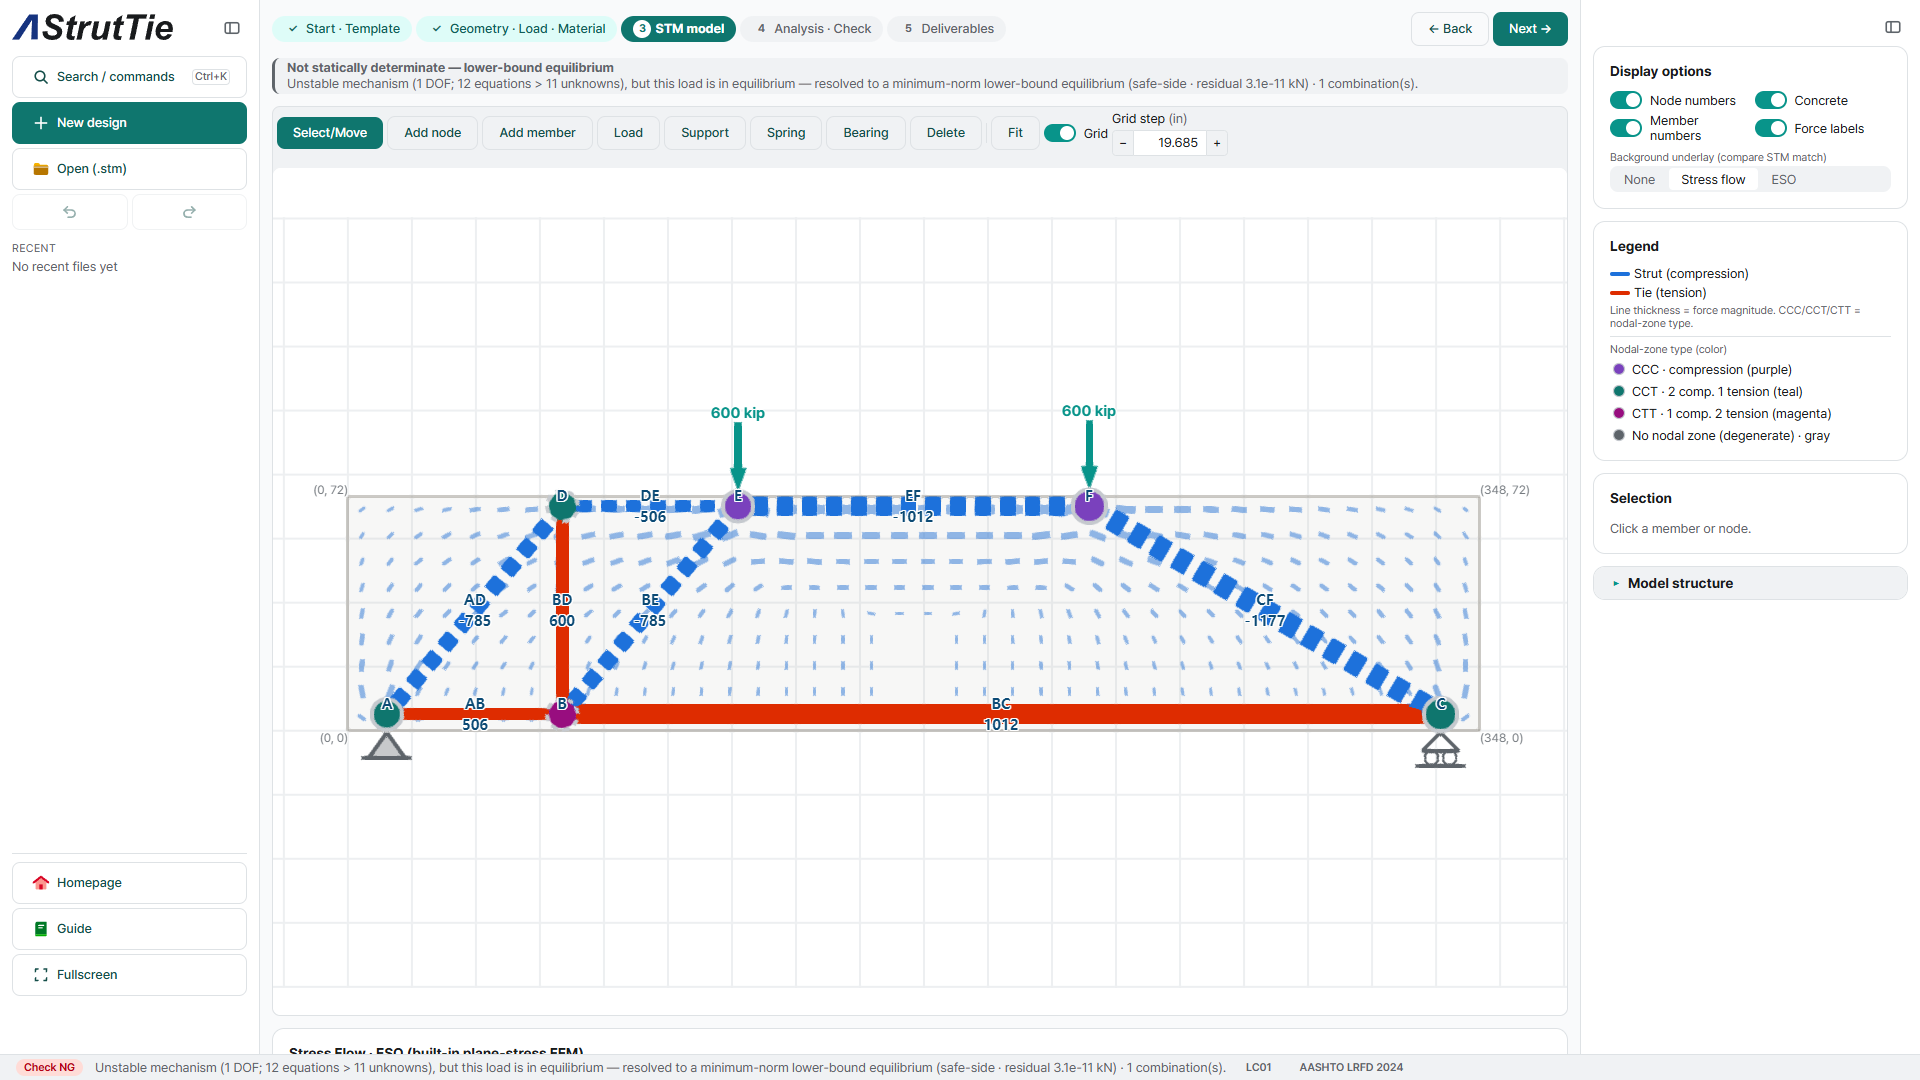This screenshot has width=1920, height=1080.
Task: Toggle Member numbers display
Action: pos(1626,128)
